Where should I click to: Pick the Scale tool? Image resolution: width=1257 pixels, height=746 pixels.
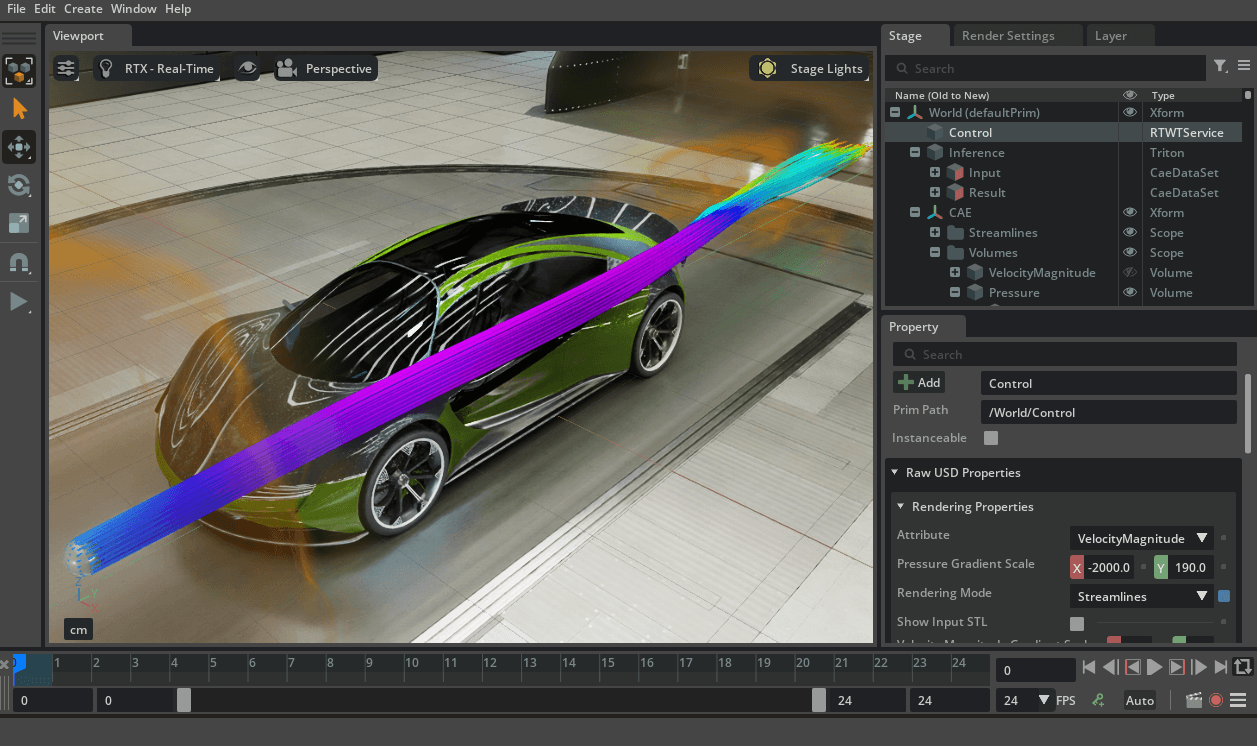tap(19, 223)
